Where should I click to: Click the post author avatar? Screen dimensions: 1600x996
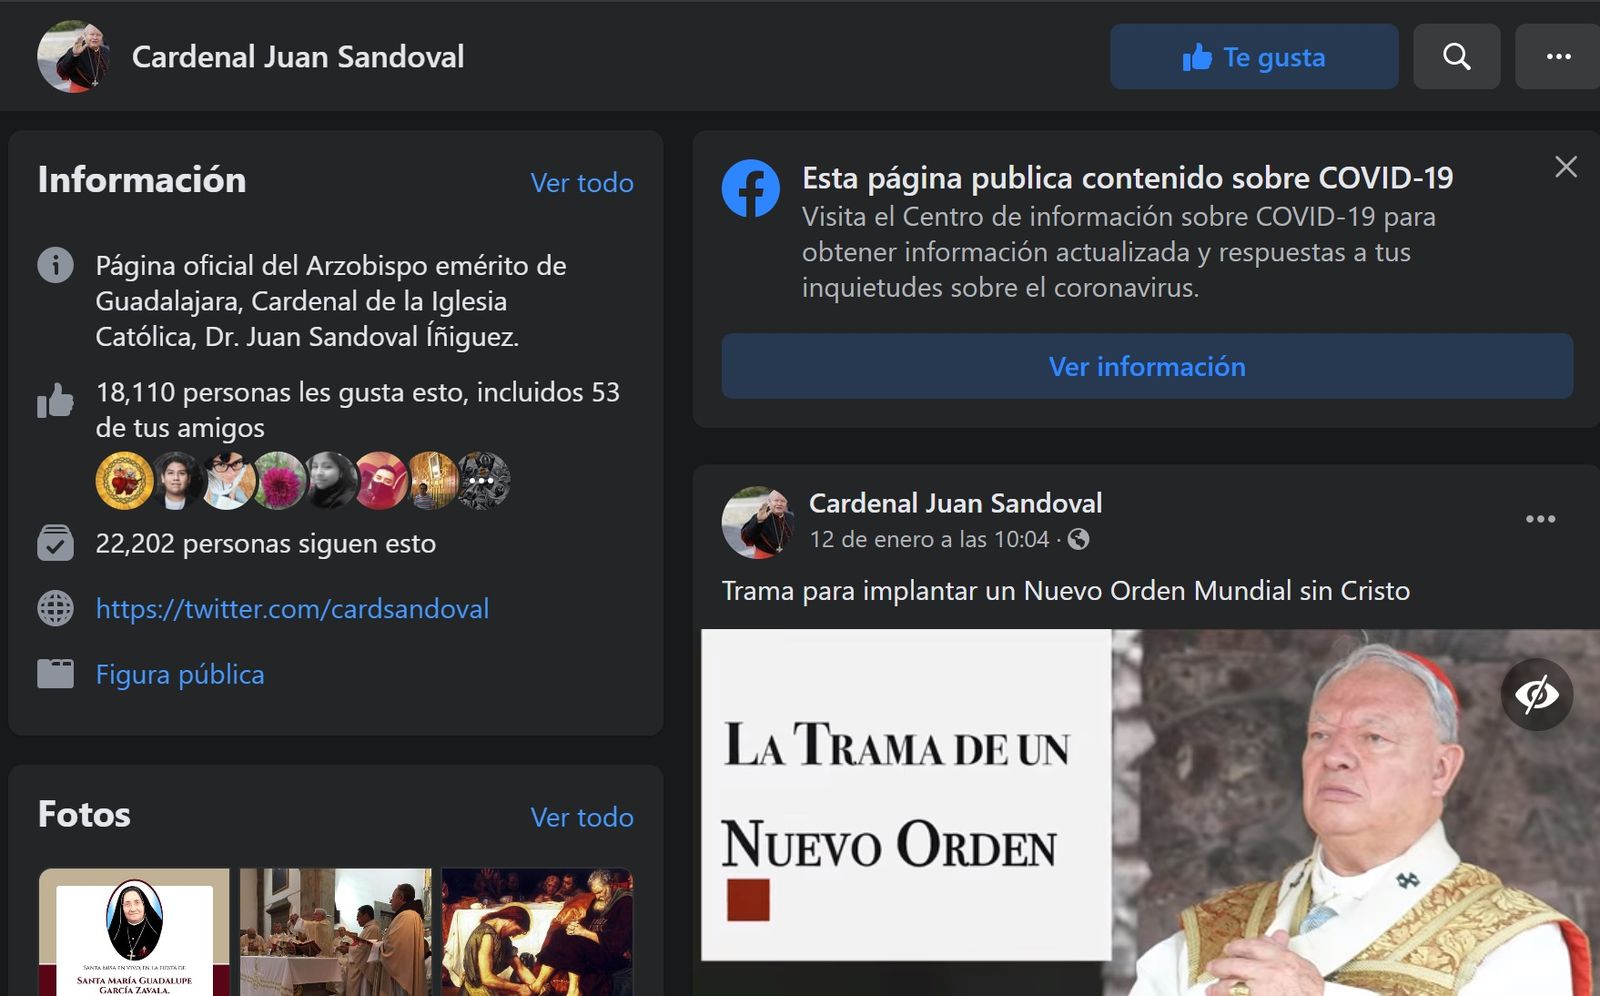pyautogui.click(x=757, y=522)
